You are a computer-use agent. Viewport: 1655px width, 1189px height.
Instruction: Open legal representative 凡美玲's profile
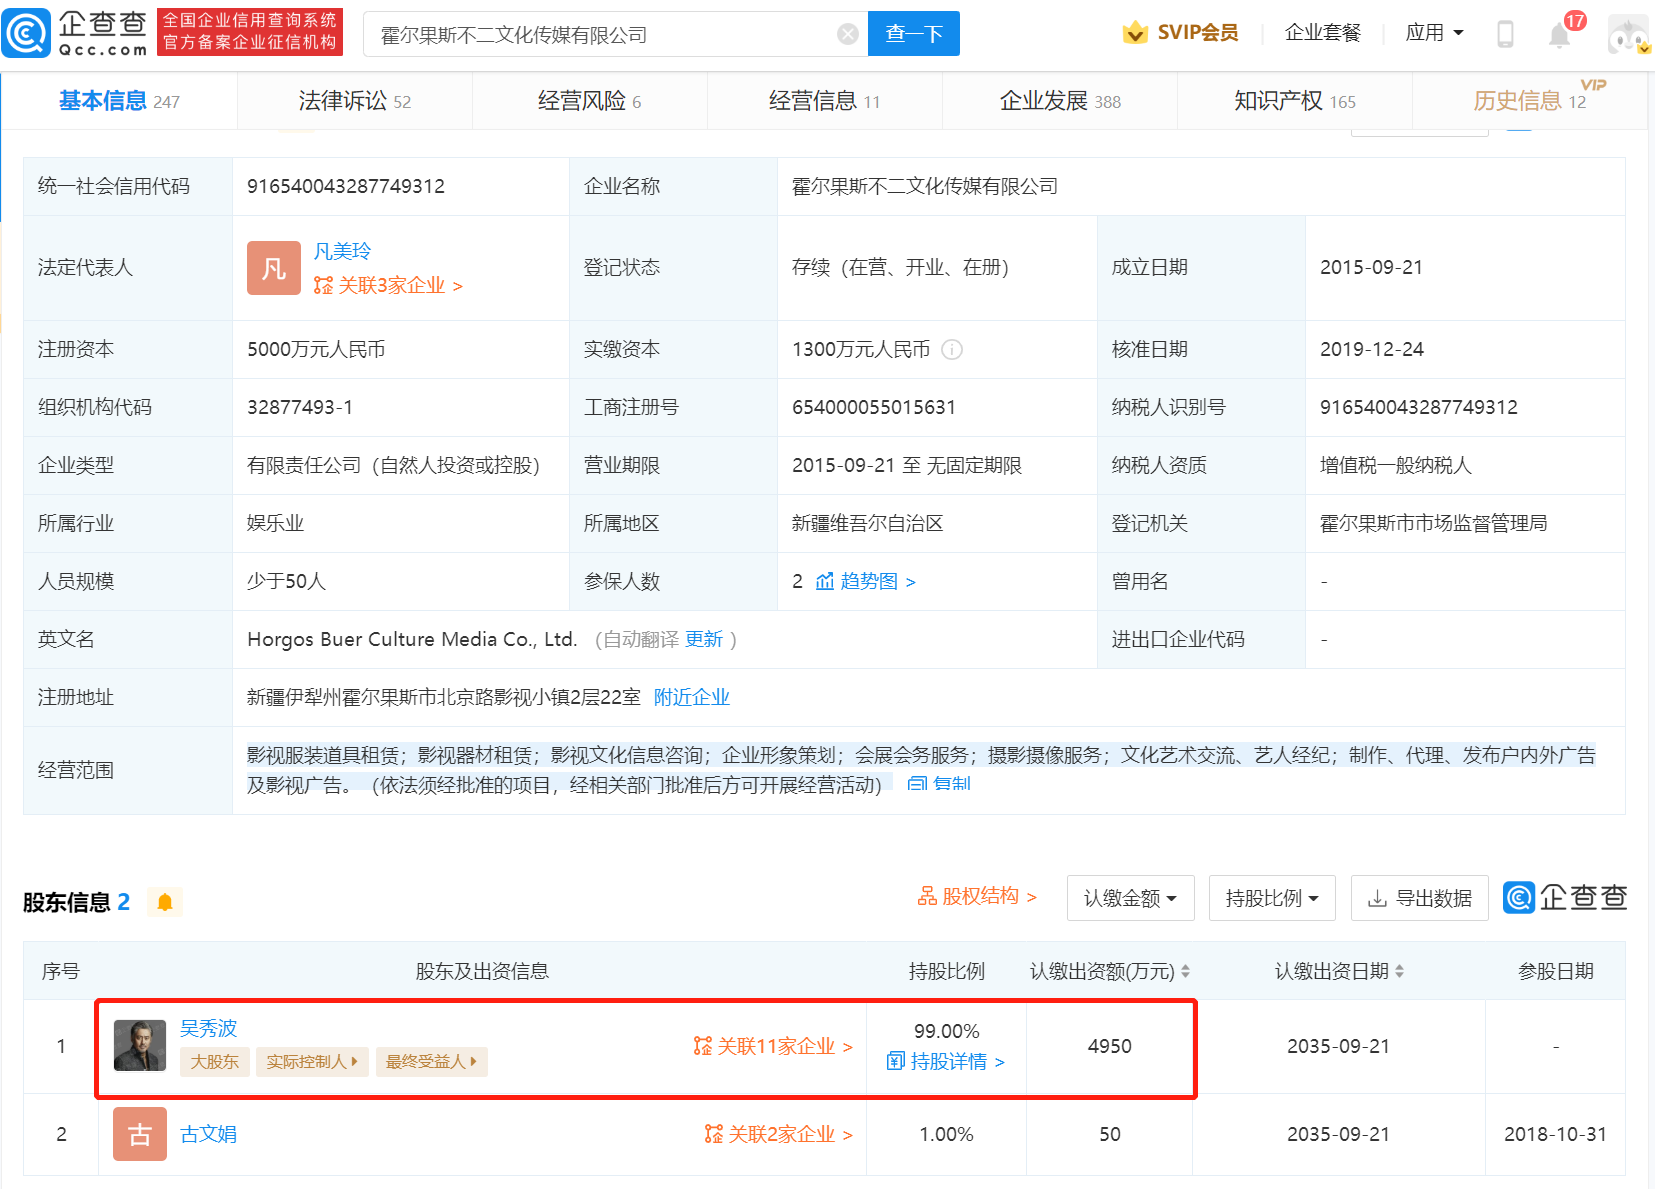pyautogui.click(x=342, y=251)
